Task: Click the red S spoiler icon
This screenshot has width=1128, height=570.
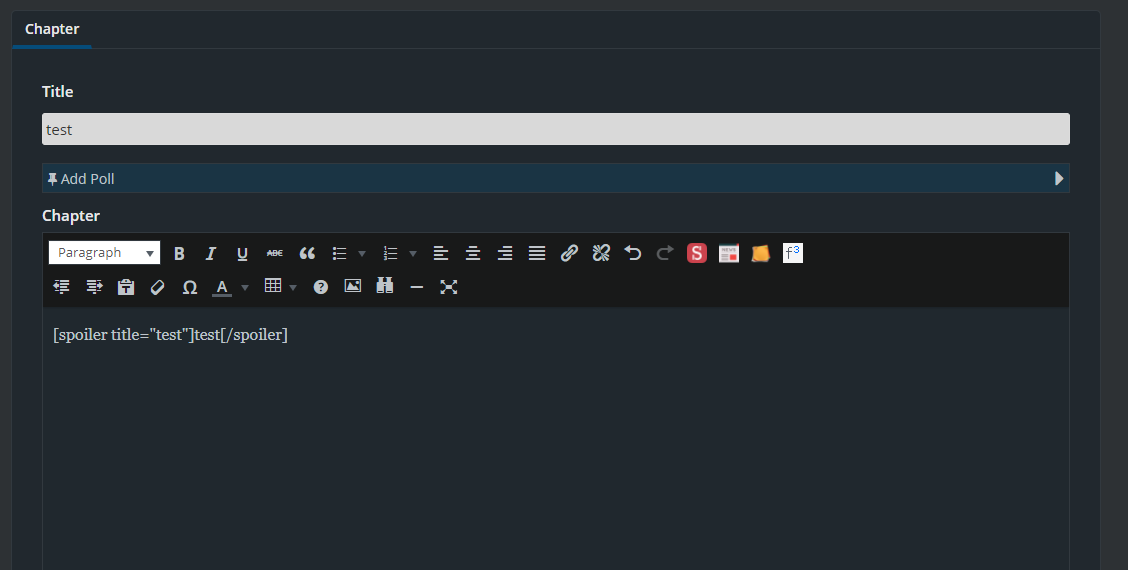Action: pyautogui.click(x=697, y=254)
